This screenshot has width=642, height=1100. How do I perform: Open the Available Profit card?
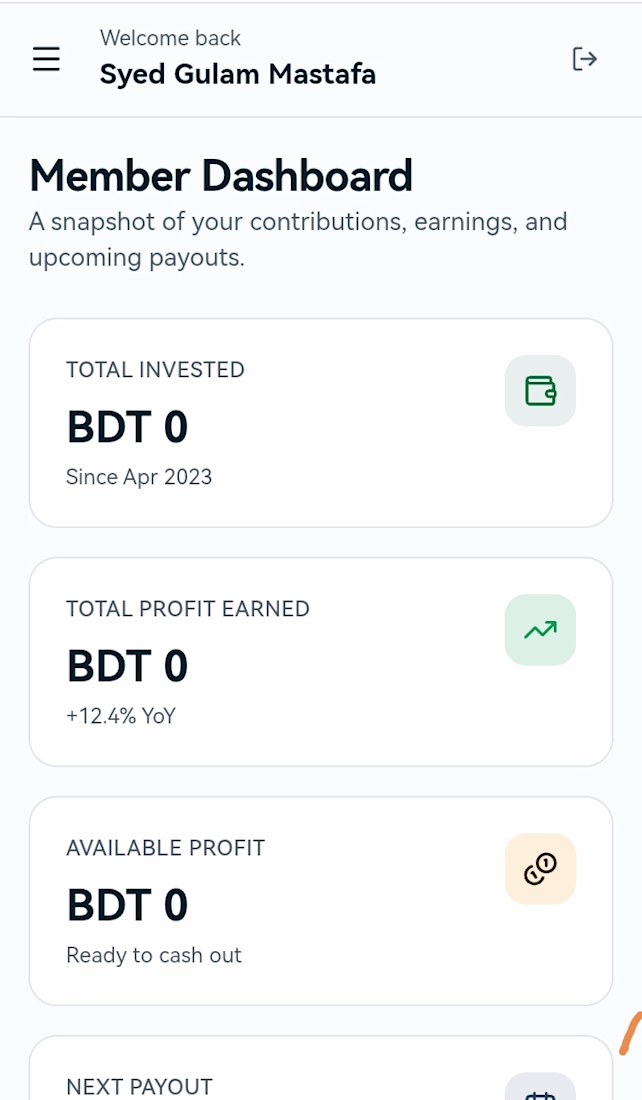(x=321, y=901)
